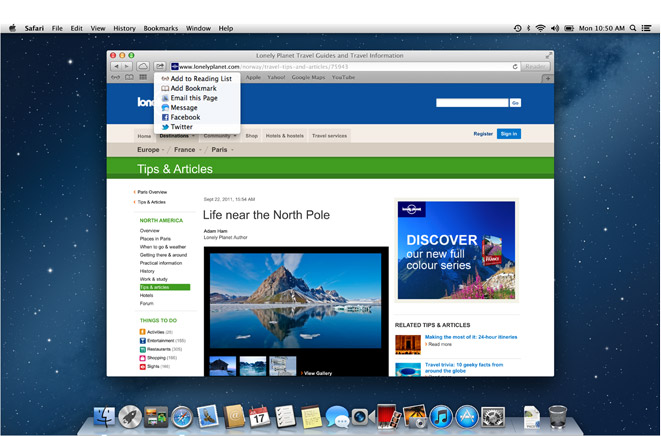Click the Lonely Planet search input field

(x=472, y=103)
